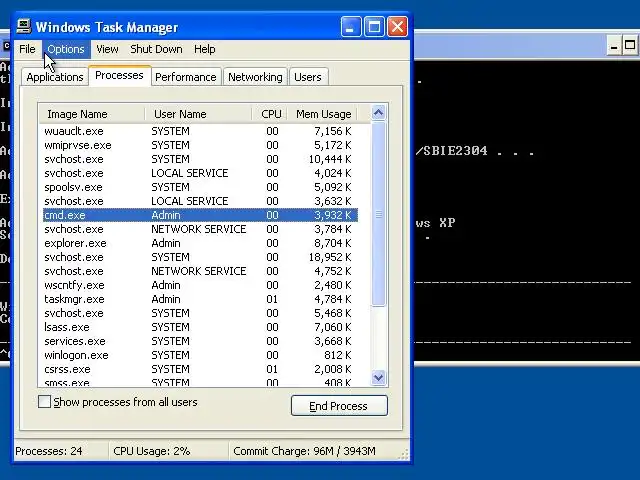Open the File menu
The width and height of the screenshot is (640, 480).
click(27, 49)
